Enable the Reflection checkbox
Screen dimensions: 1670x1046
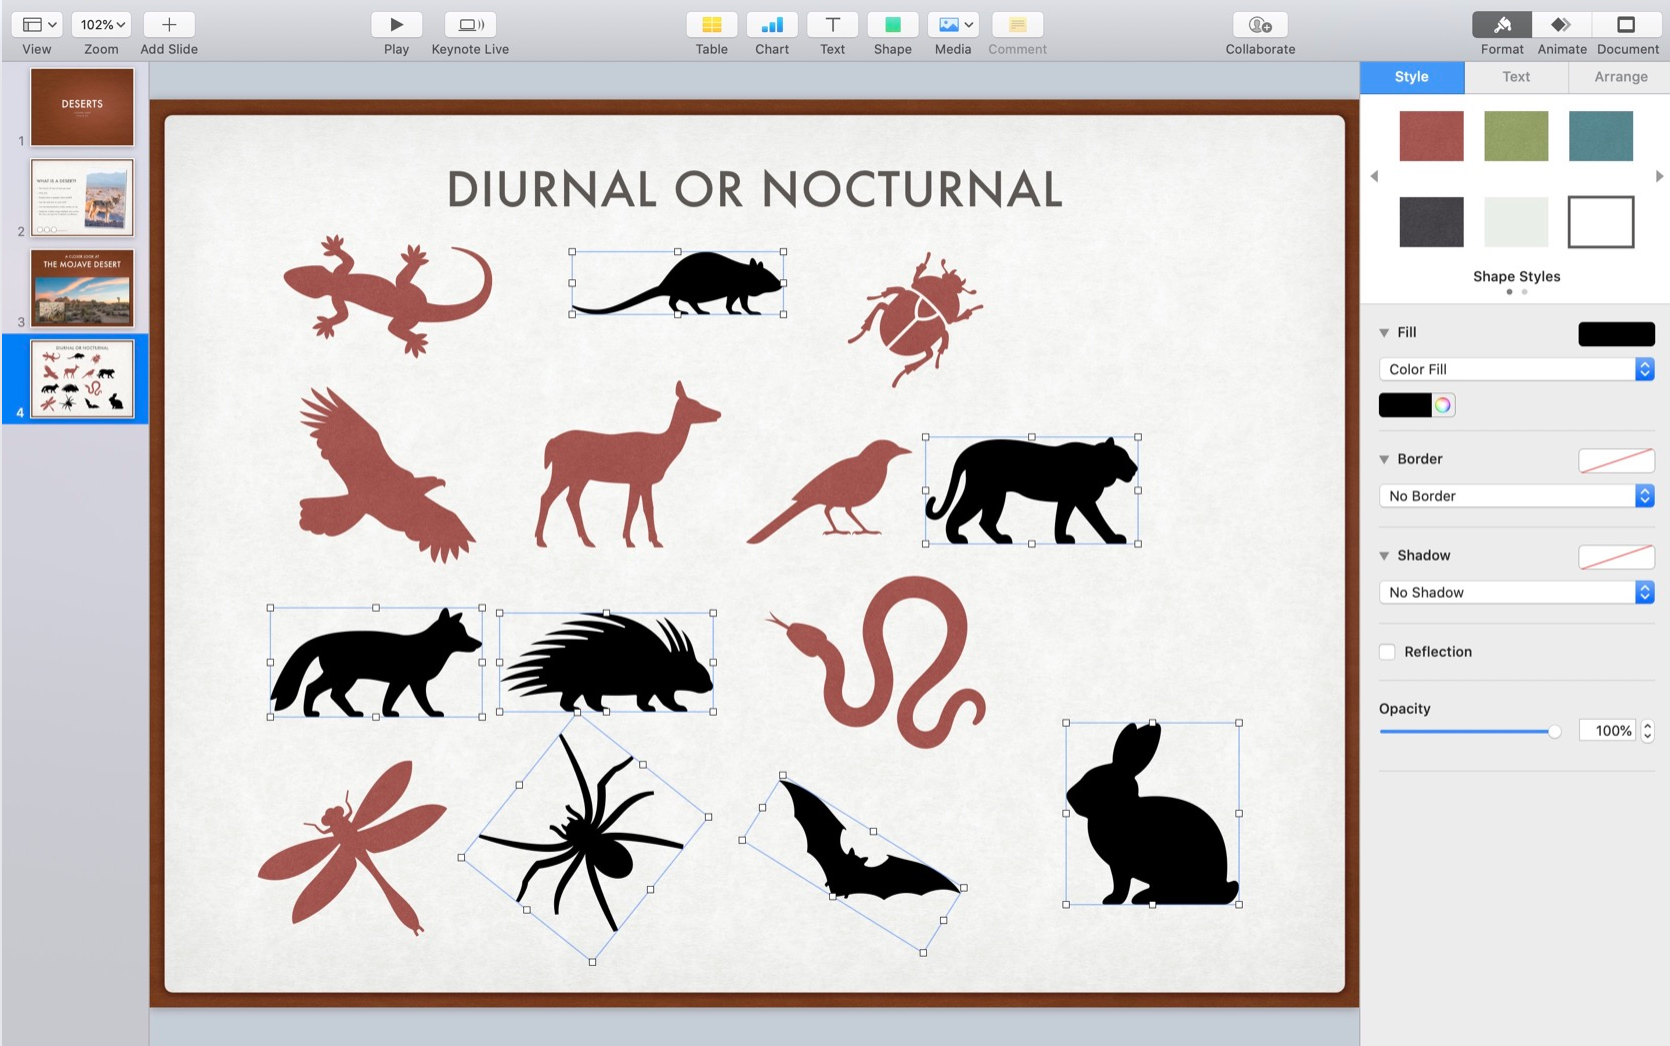coord(1387,652)
